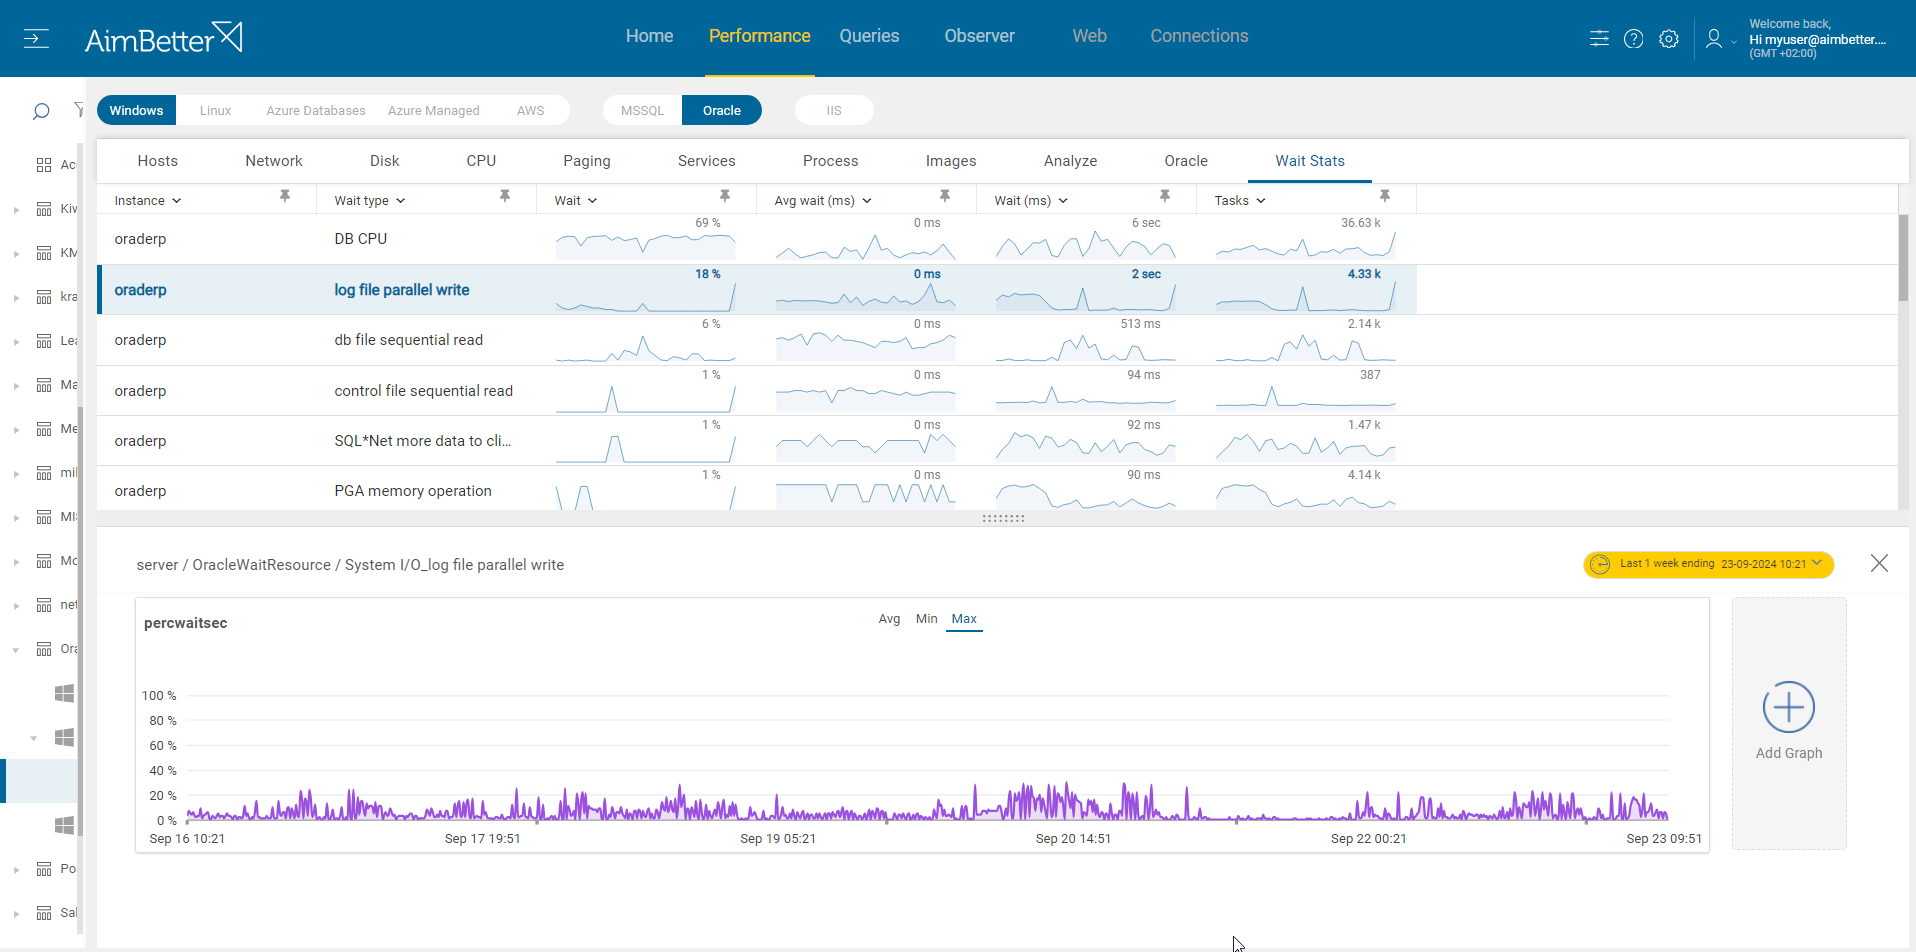Select the DB CPU wait type row
Viewport: 1916px width, 952px height.
[756, 239]
